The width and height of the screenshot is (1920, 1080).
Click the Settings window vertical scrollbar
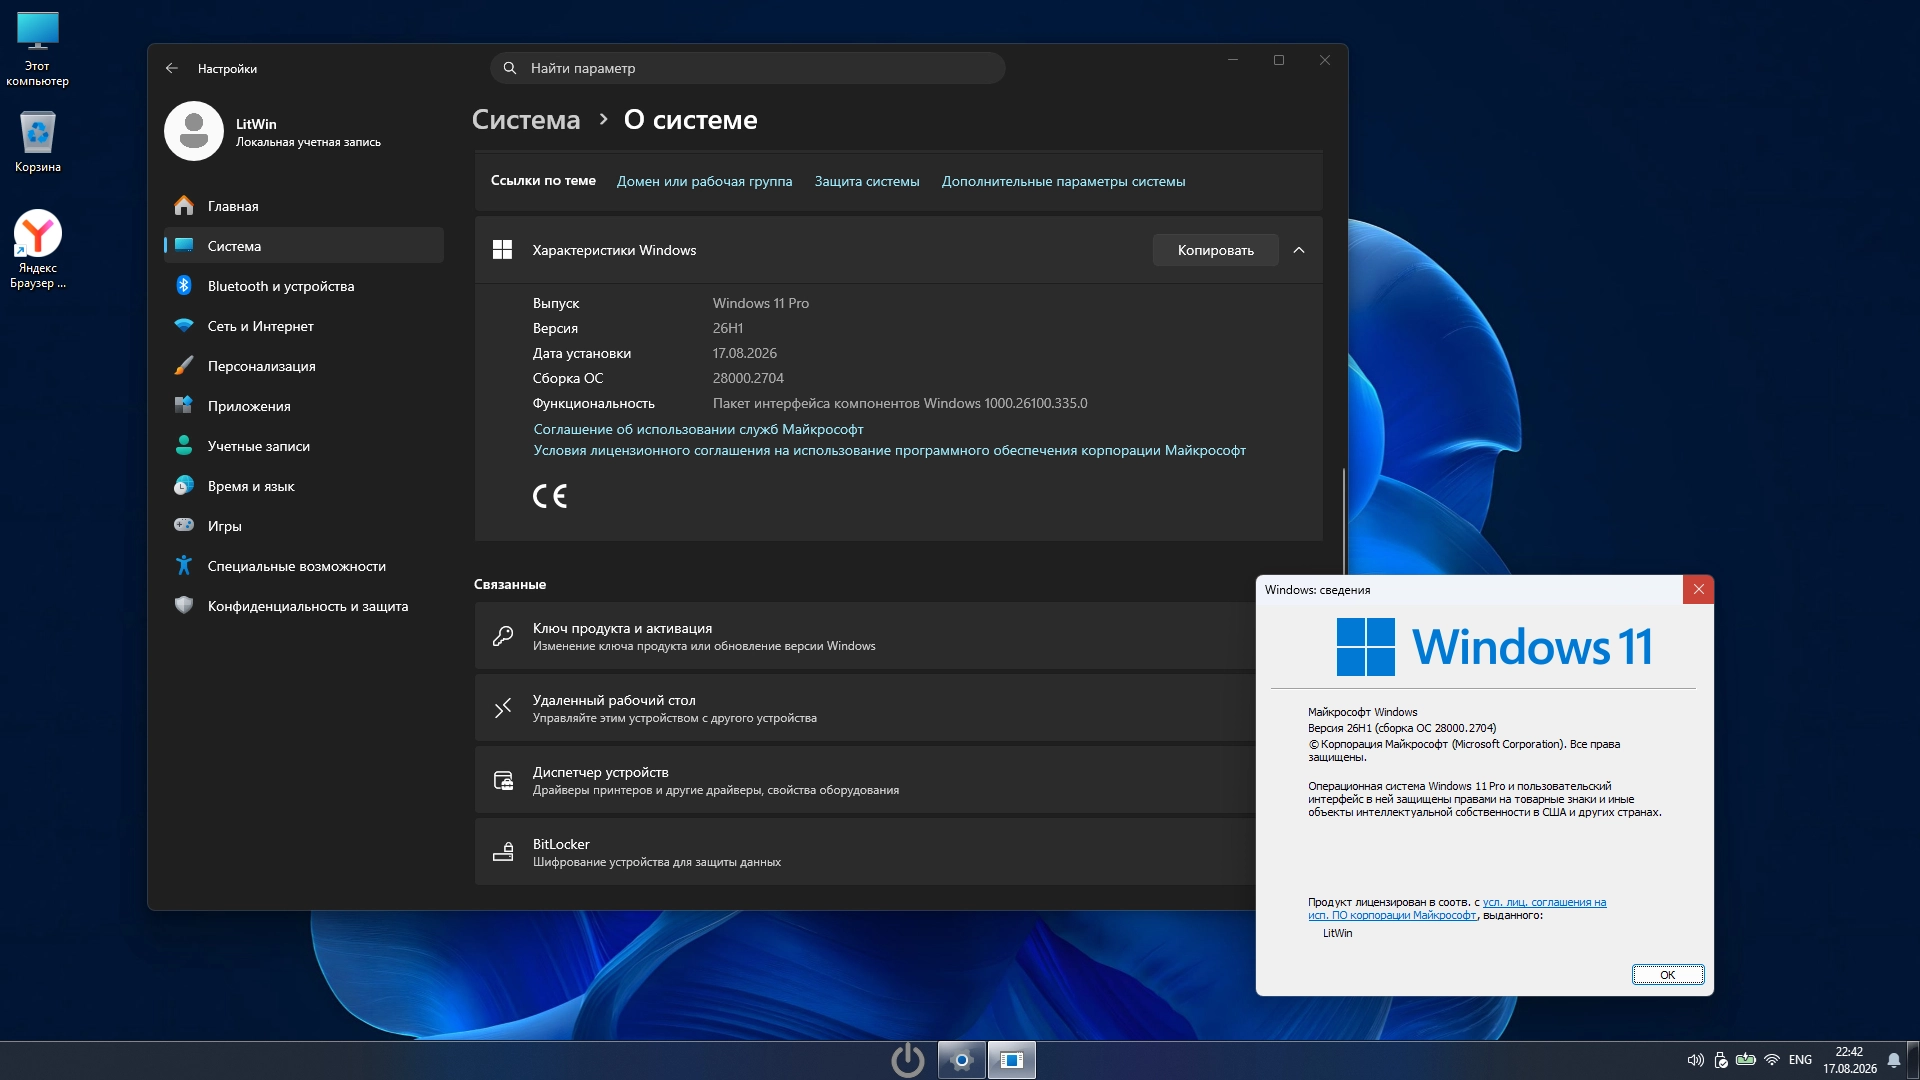pyautogui.click(x=1344, y=520)
